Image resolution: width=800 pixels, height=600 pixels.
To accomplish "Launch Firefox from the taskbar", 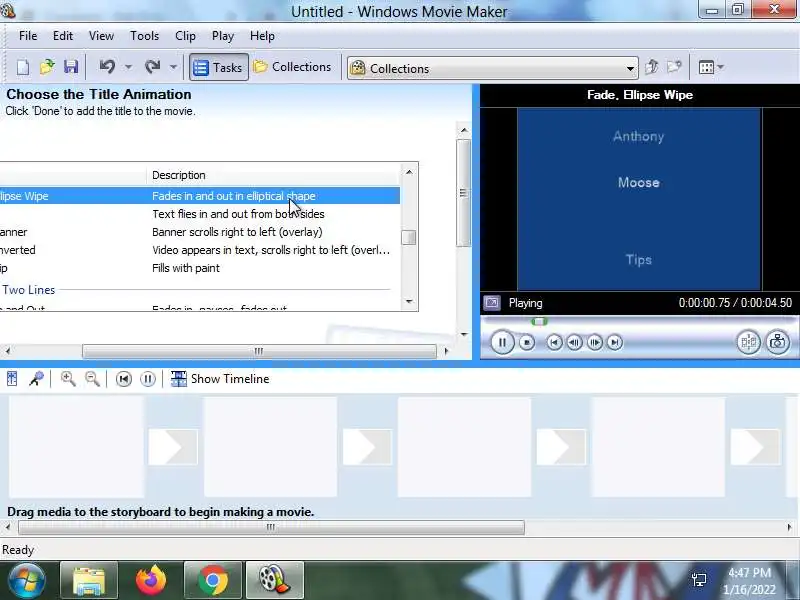I will [x=151, y=580].
